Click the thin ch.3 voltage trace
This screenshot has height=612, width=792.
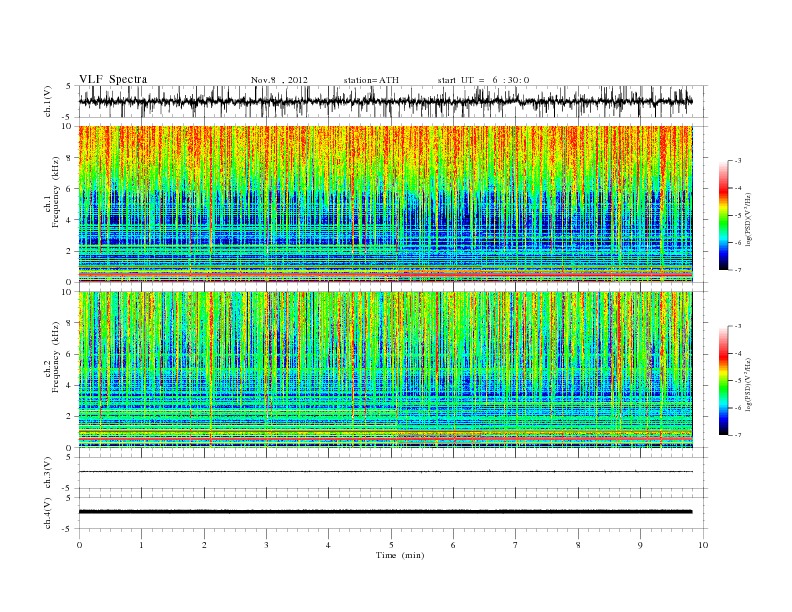click(385, 472)
